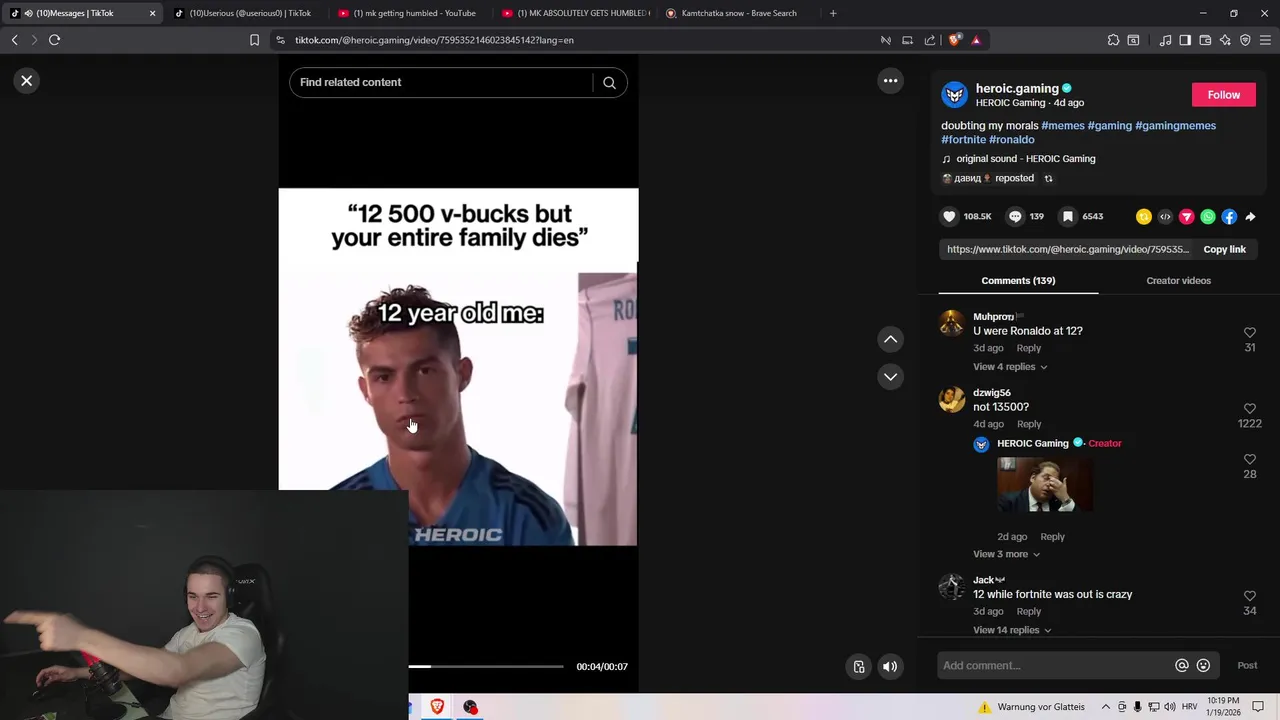1280x720 pixels.
Task: Open Brave Shields lion icon
Action: pyautogui.click(x=954, y=40)
